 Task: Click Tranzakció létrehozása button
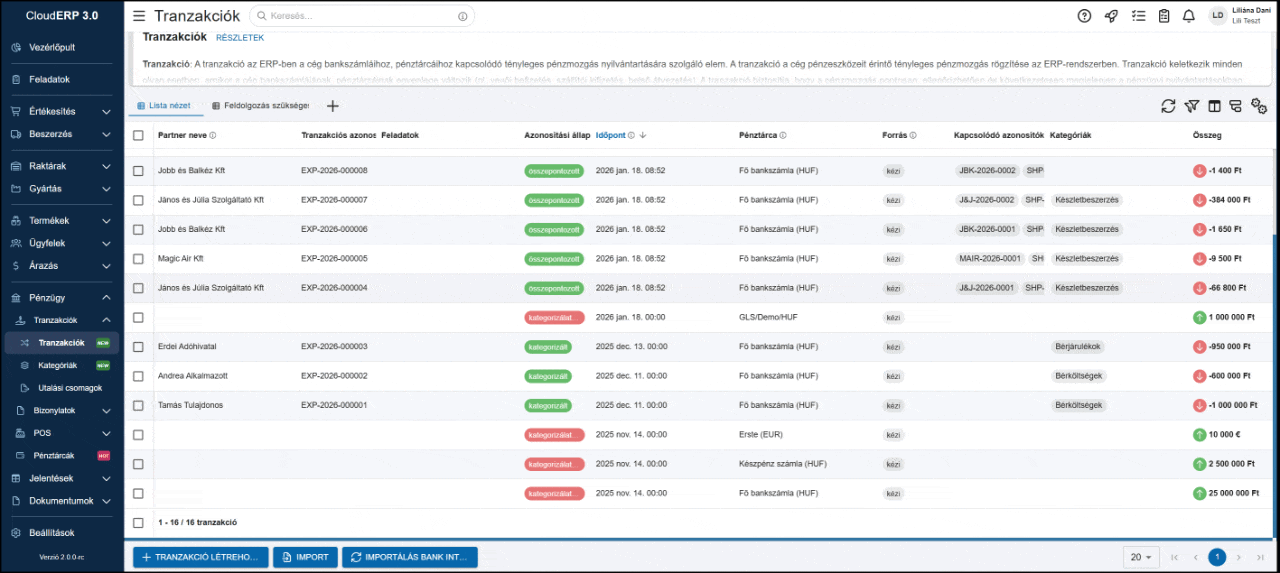pyautogui.click(x=201, y=557)
